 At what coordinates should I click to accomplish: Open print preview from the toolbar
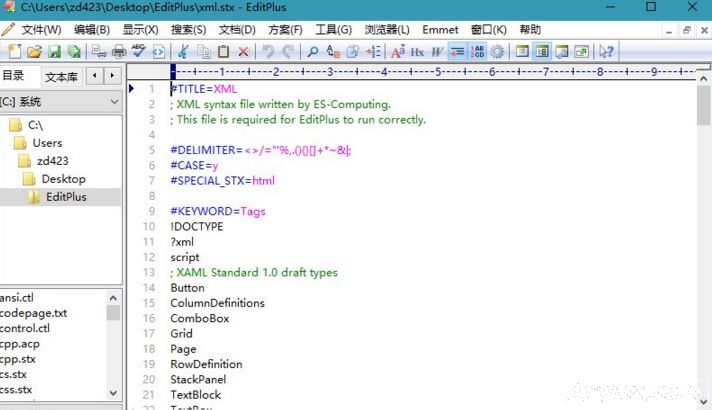pos(99,51)
